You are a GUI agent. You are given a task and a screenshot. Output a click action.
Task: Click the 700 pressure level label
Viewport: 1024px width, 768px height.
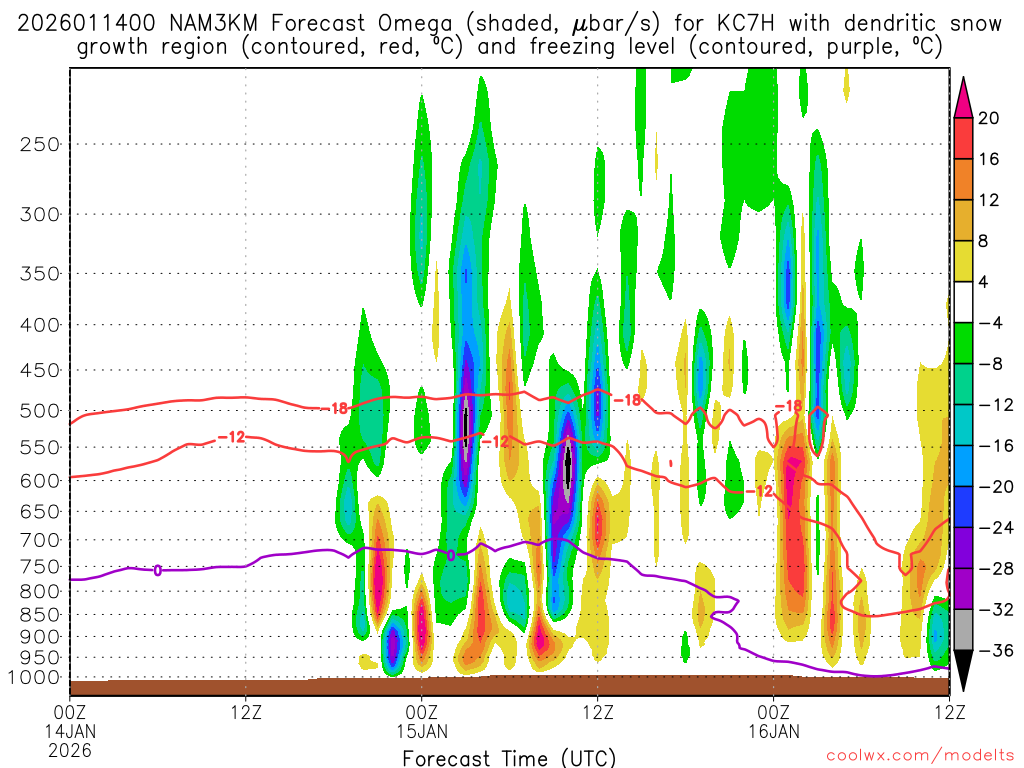(x=40, y=540)
